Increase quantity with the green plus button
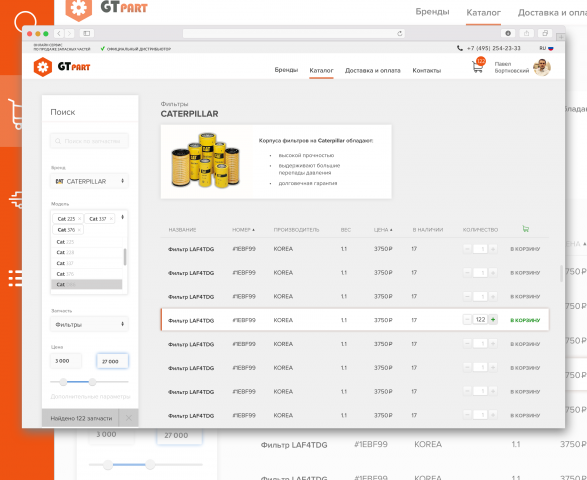 (x=493, y=319)
